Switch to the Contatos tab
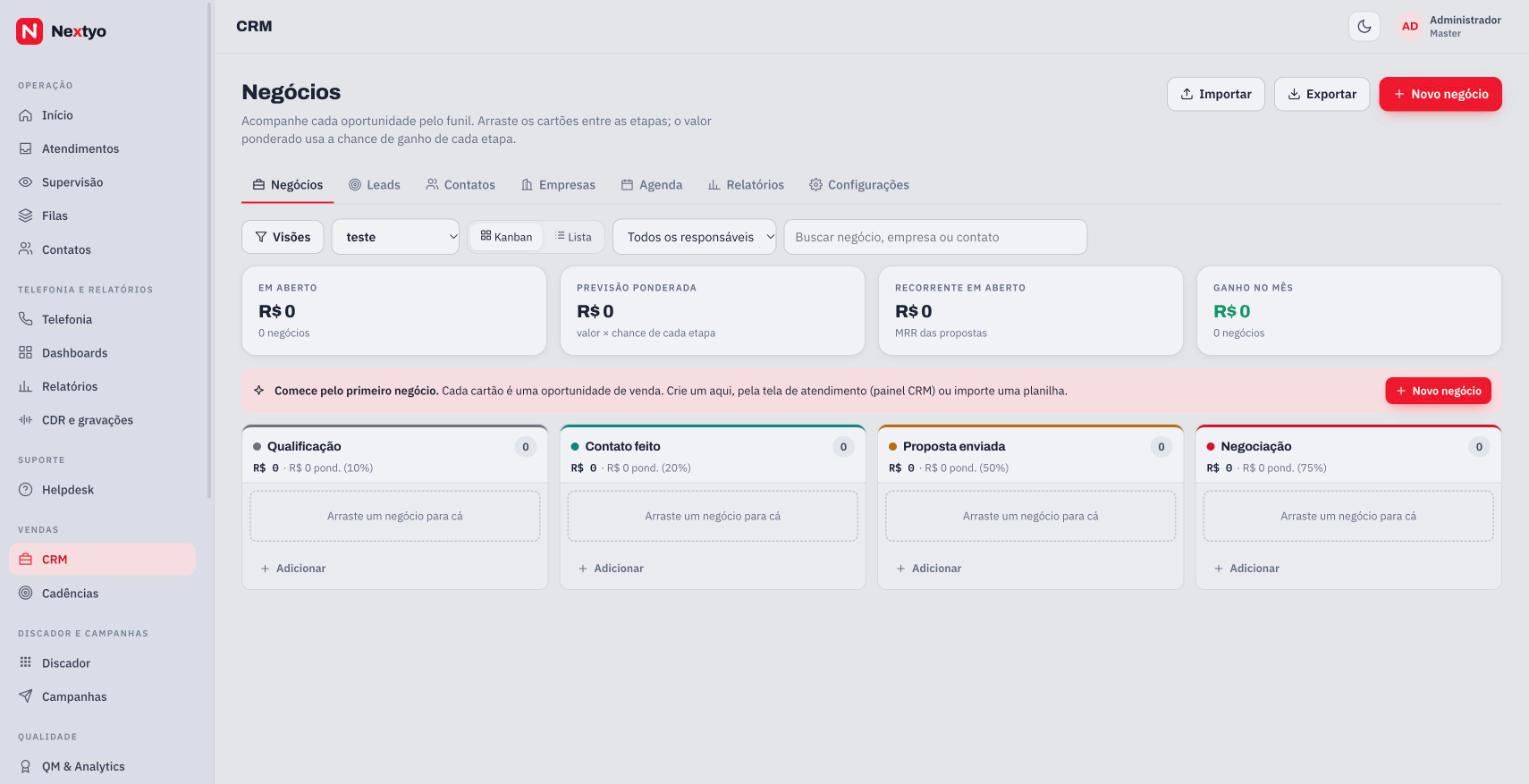This screenshot has width=1529, height=784. point(460,185)
